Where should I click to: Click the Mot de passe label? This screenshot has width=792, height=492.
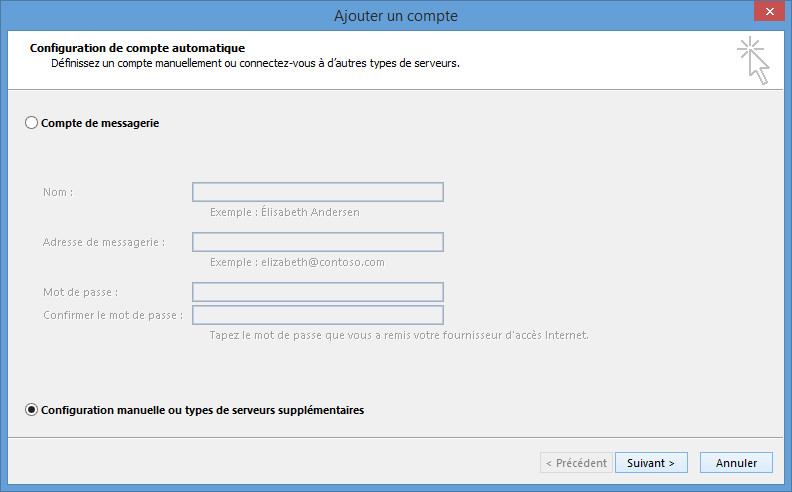(x=80, y=292)
